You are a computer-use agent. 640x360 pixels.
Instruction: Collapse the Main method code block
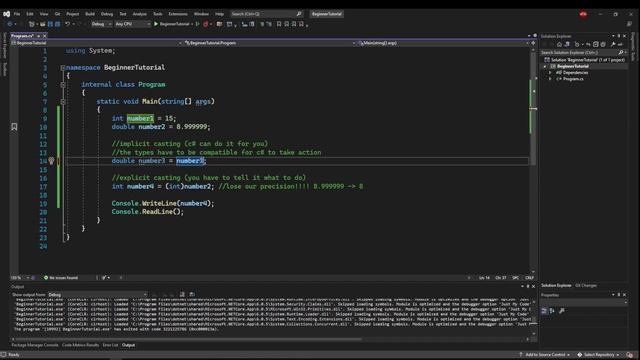click(x=63, y=102)
